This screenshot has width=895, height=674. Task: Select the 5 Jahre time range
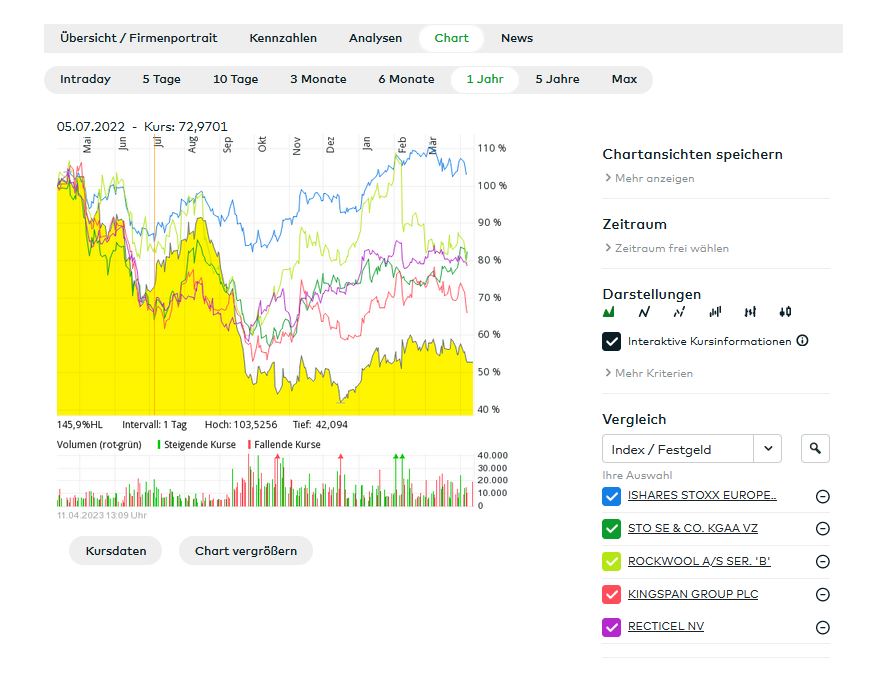point(557,79)
